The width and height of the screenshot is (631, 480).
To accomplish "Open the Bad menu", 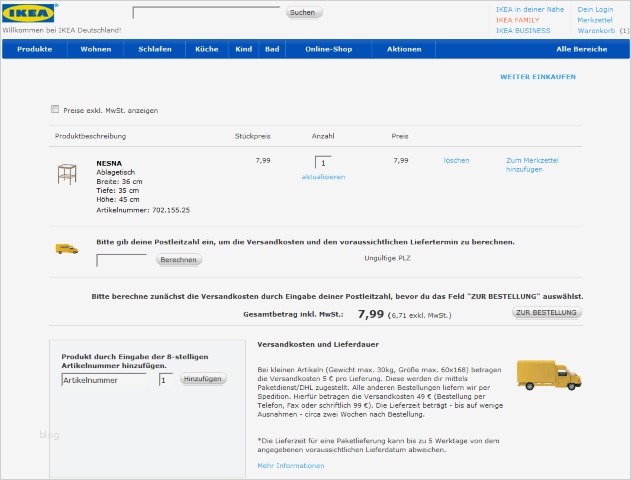I will click(x=272, y=49).
